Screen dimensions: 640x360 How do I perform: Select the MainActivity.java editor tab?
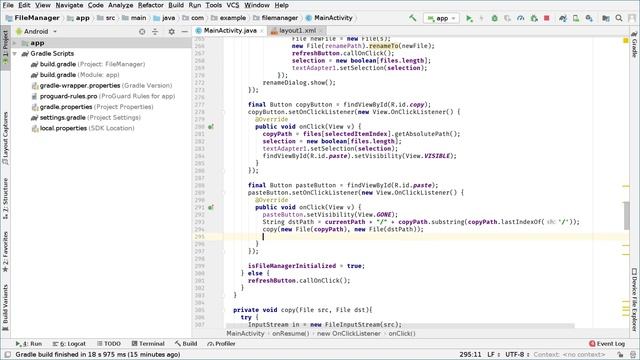pyautogui.click(x=230, y=31)
